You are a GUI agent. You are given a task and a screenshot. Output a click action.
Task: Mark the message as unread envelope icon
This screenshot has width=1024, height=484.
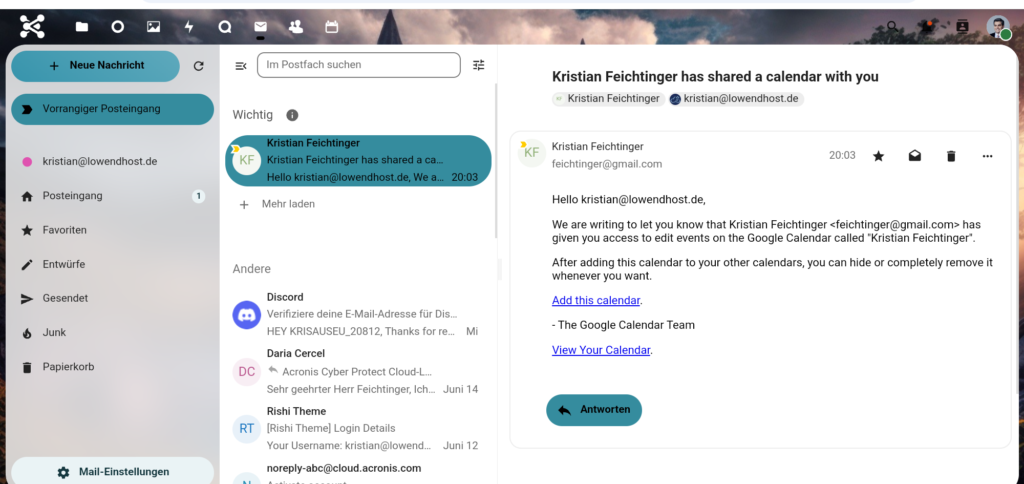[915, 155]
